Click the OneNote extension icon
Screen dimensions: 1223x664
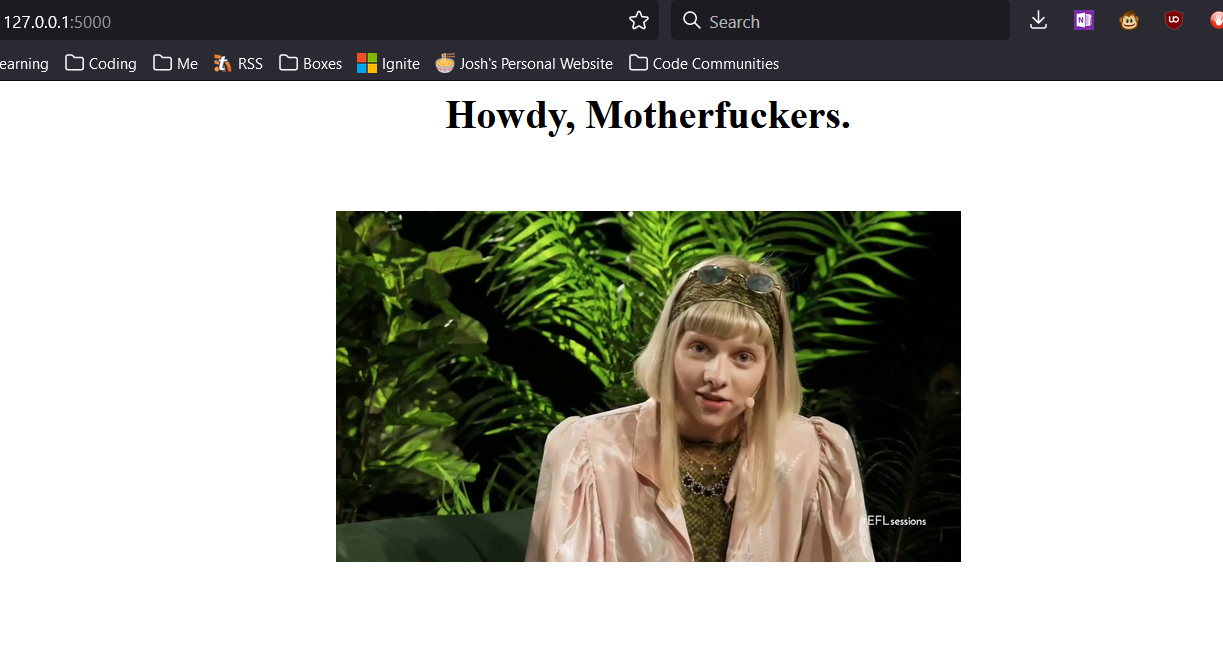pos(1084,20)
